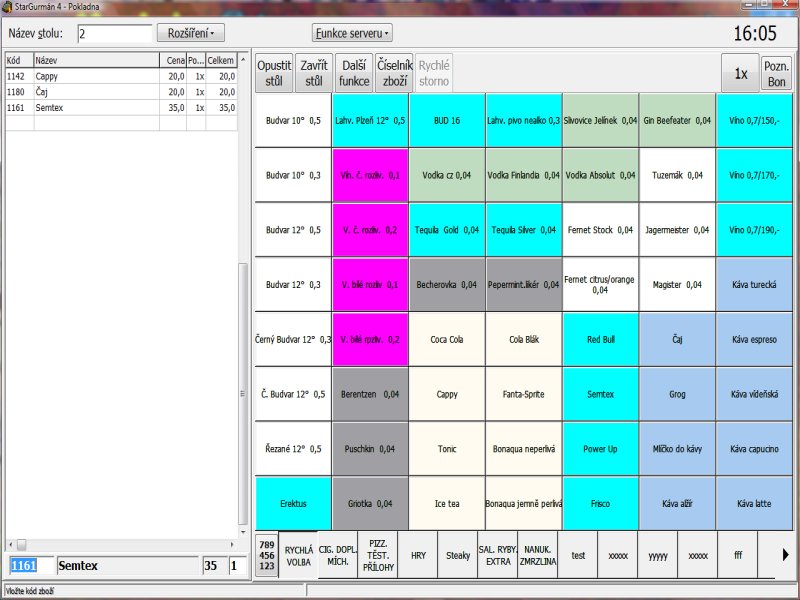Select the Tonic tile

point(447,448)
